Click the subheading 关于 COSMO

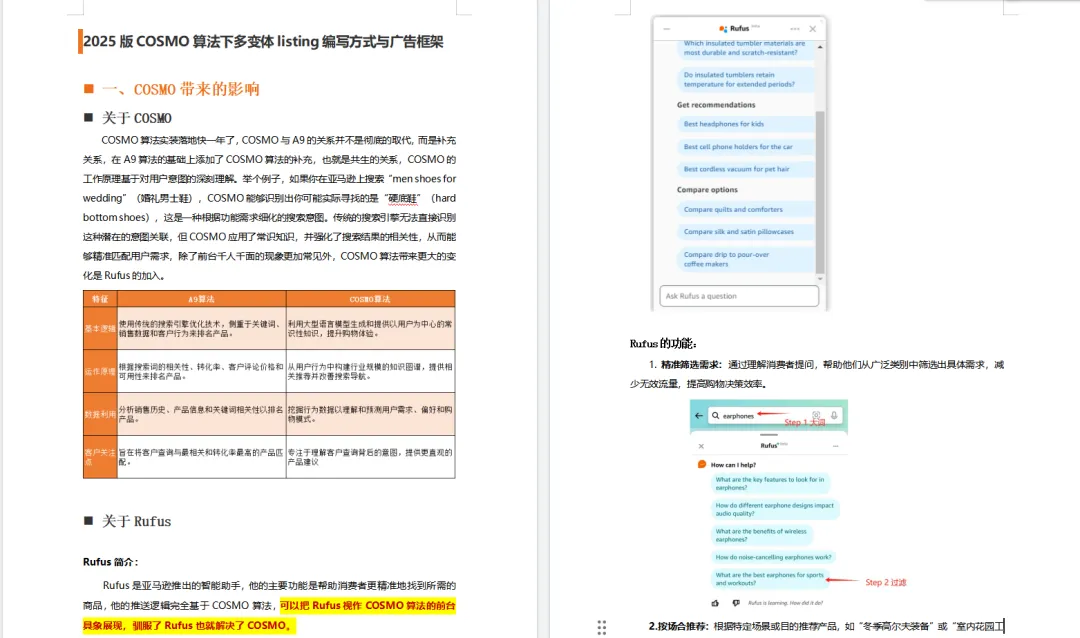coord(136,118)
